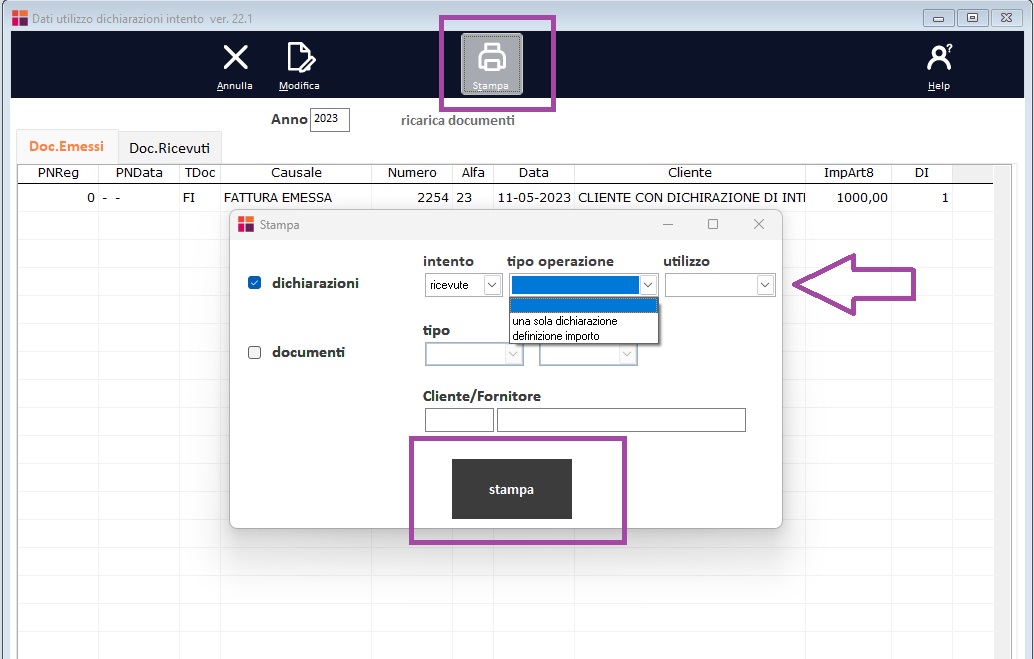1034x659 pixels.
Task: Click the PNData column header
Action: [x=139, y=173]
